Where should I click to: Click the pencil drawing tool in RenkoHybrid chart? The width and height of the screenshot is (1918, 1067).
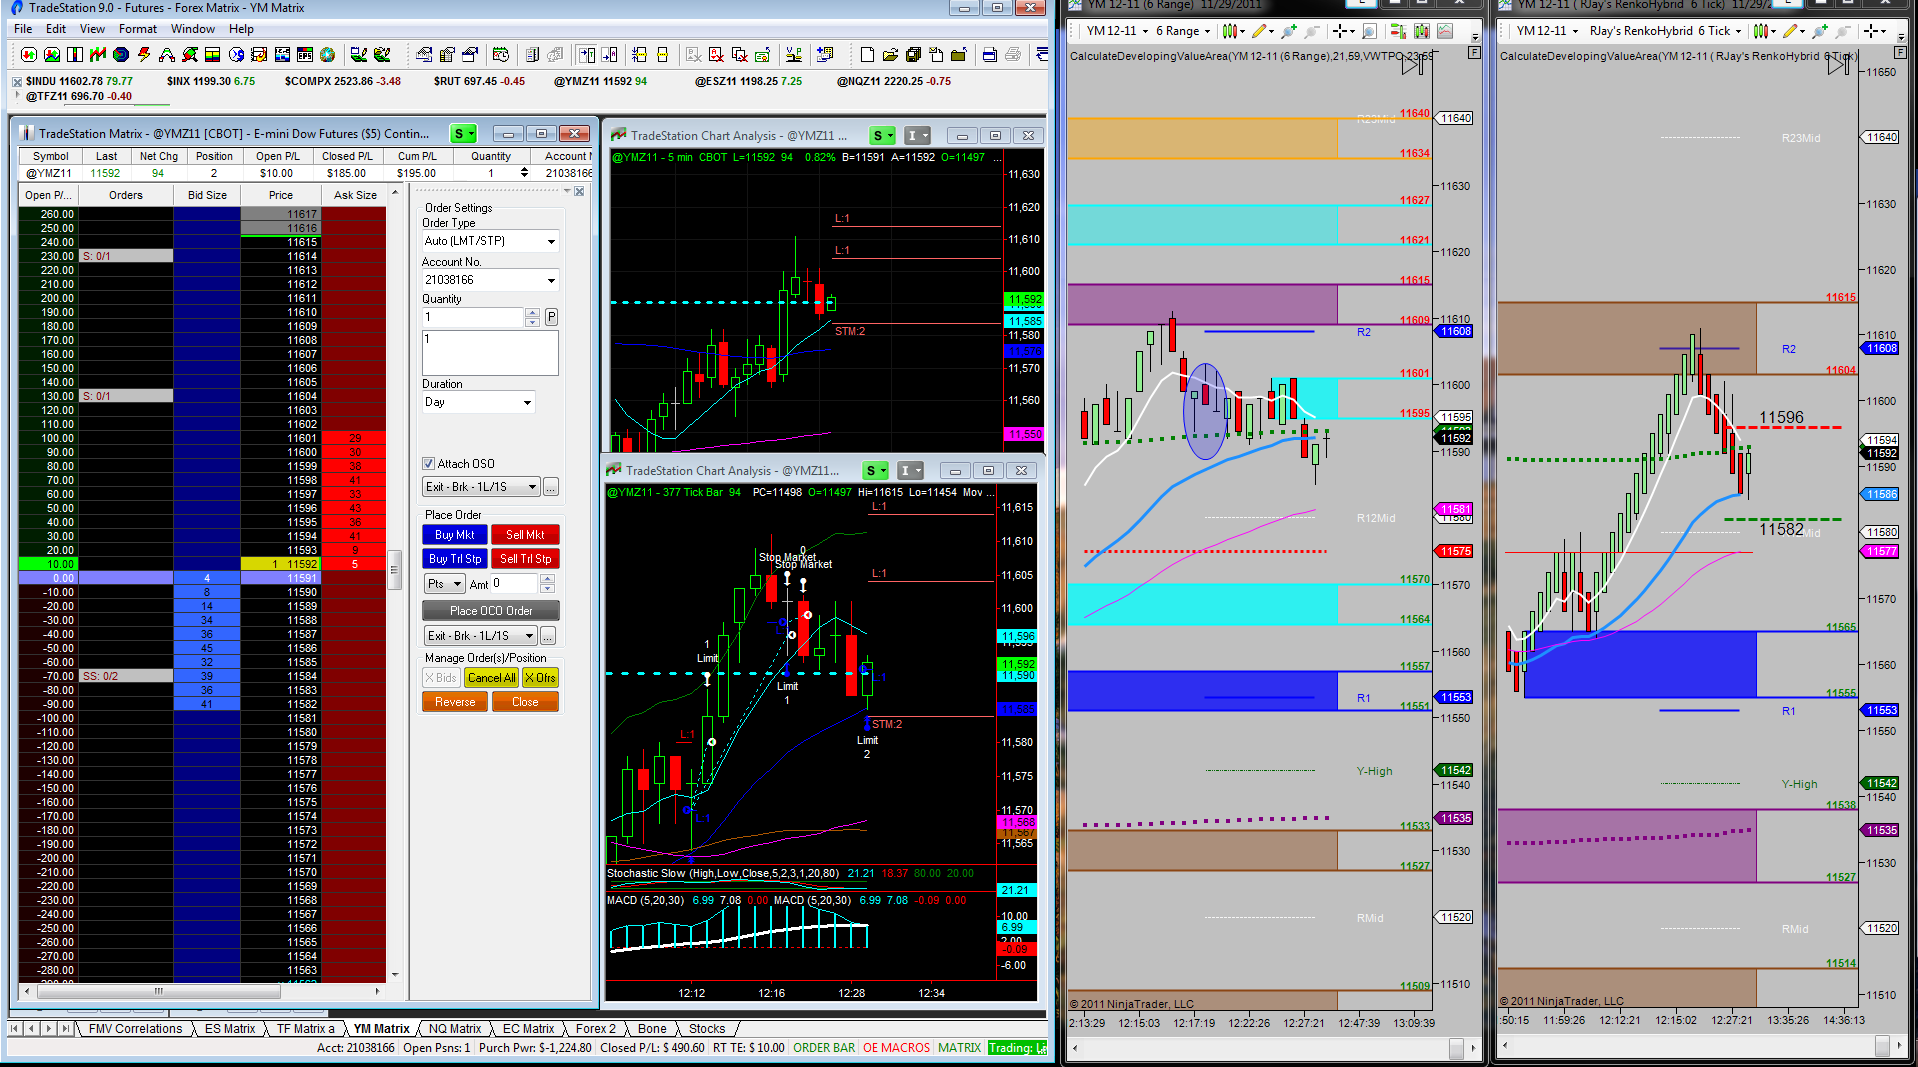pos(1792,31)
